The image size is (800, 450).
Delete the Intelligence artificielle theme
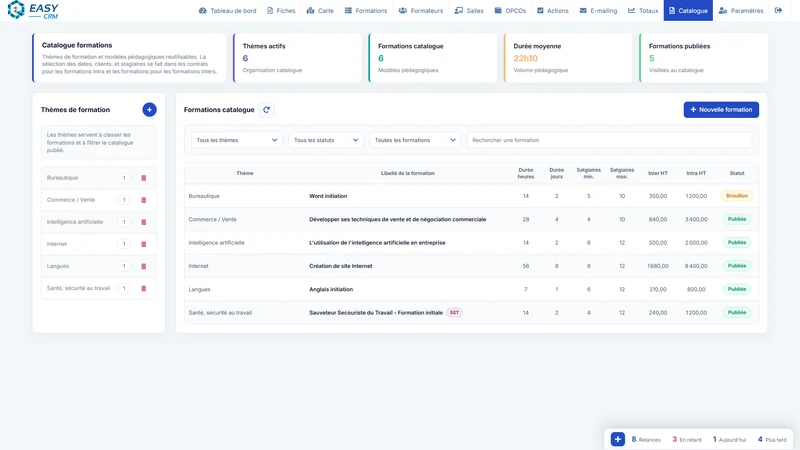[x=143, y=222]
